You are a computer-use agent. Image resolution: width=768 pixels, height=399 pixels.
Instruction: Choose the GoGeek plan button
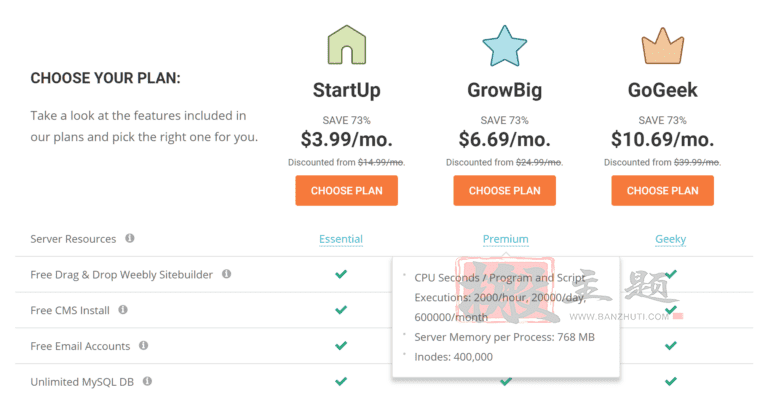[x=663, y=190]
